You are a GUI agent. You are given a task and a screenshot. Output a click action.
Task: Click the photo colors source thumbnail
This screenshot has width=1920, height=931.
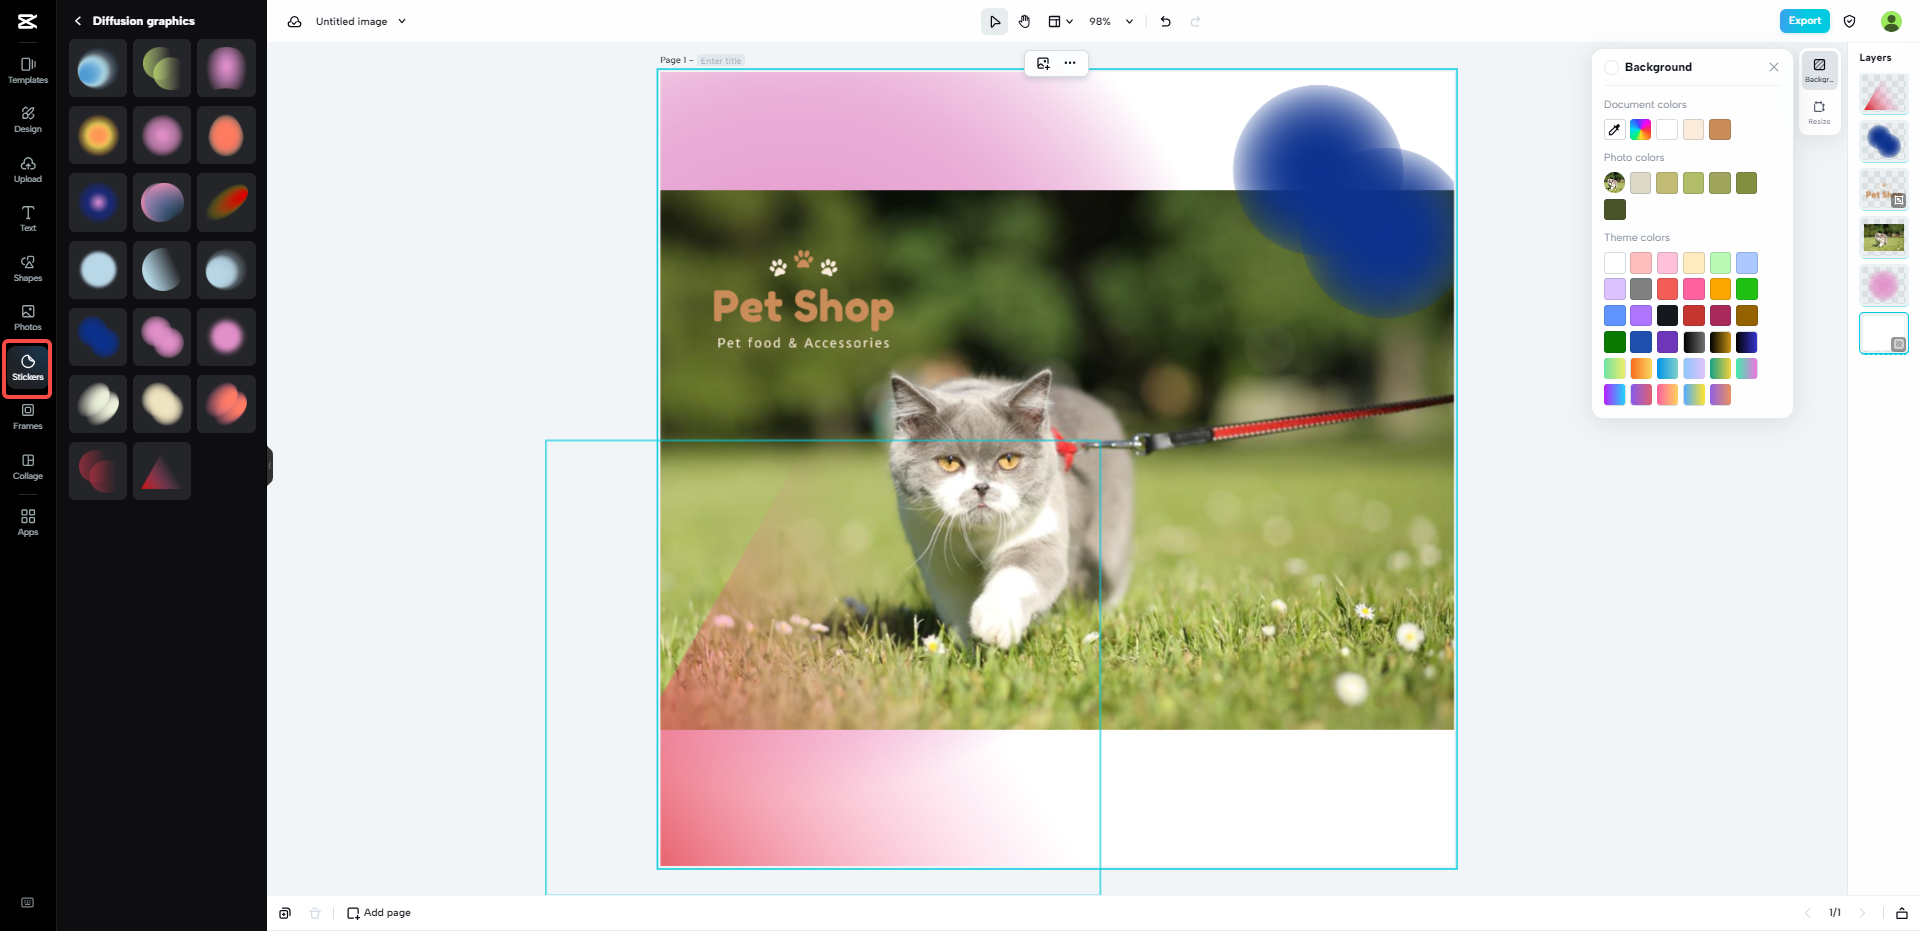tap(1614, 183)
